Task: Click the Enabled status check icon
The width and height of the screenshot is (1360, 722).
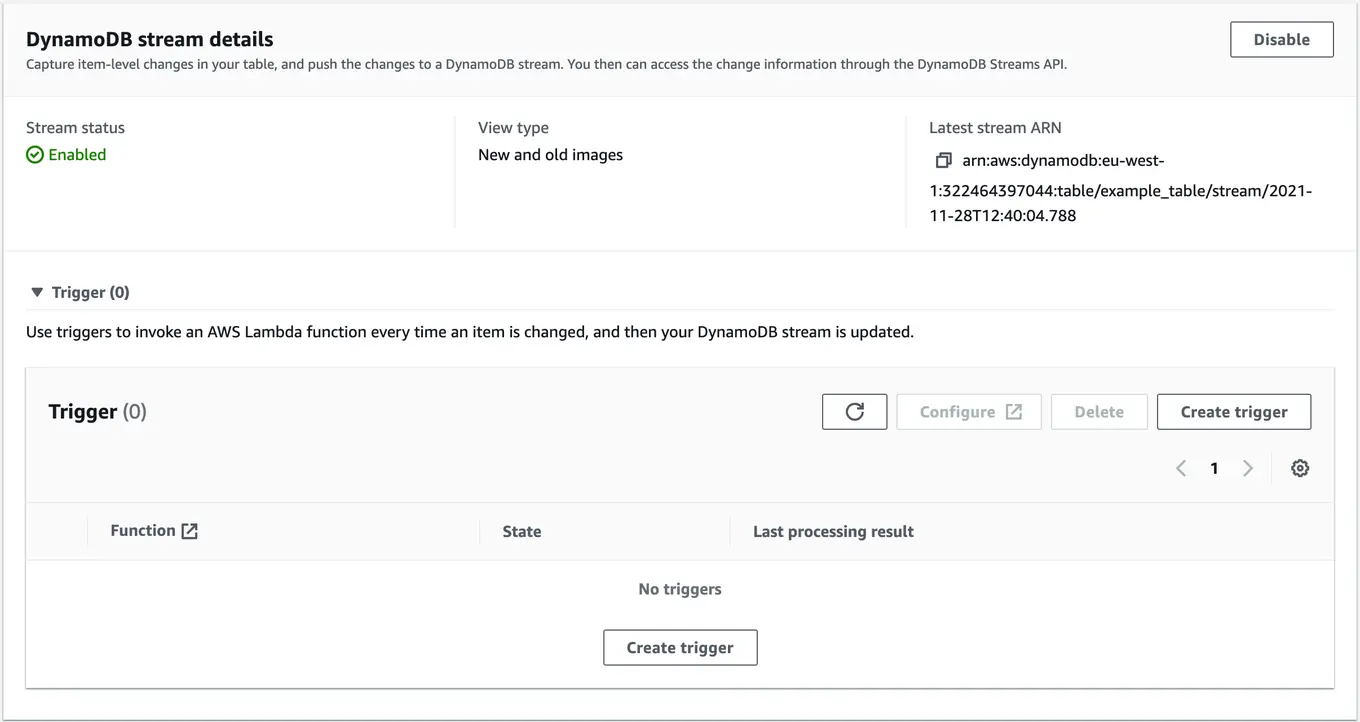Action: coord(33,155)
